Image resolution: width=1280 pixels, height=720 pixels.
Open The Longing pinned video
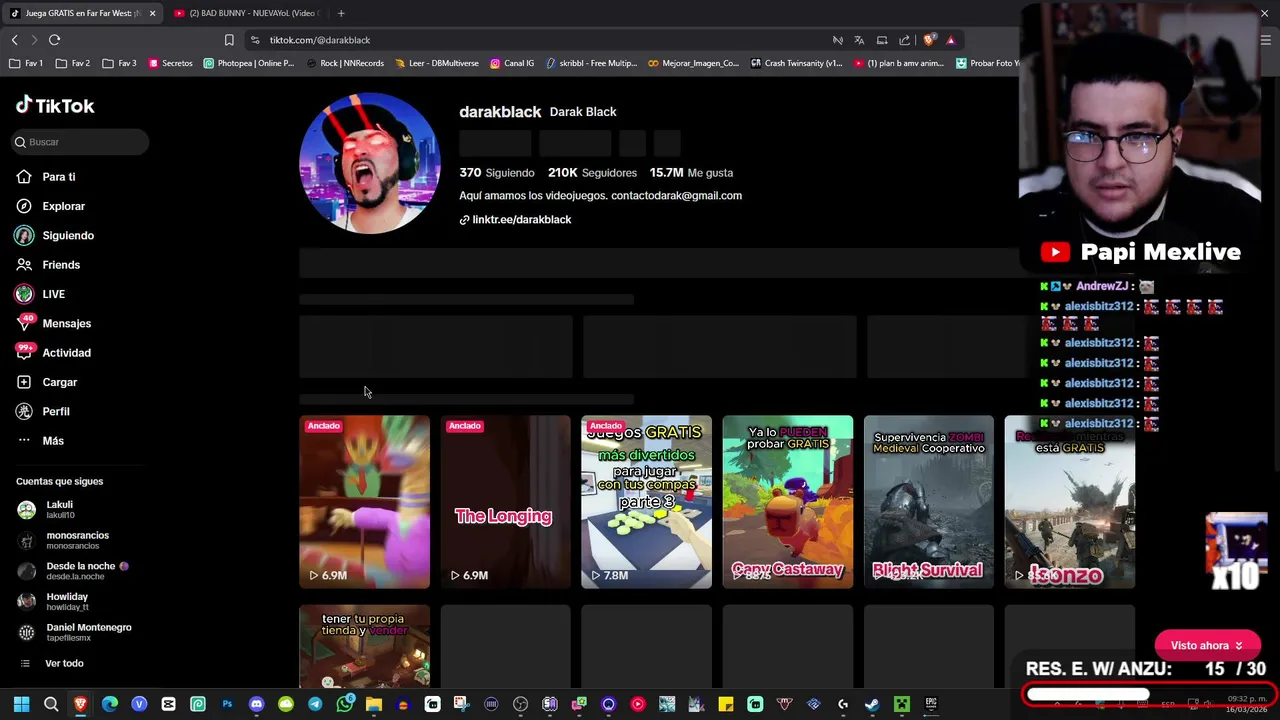(505, 502)
